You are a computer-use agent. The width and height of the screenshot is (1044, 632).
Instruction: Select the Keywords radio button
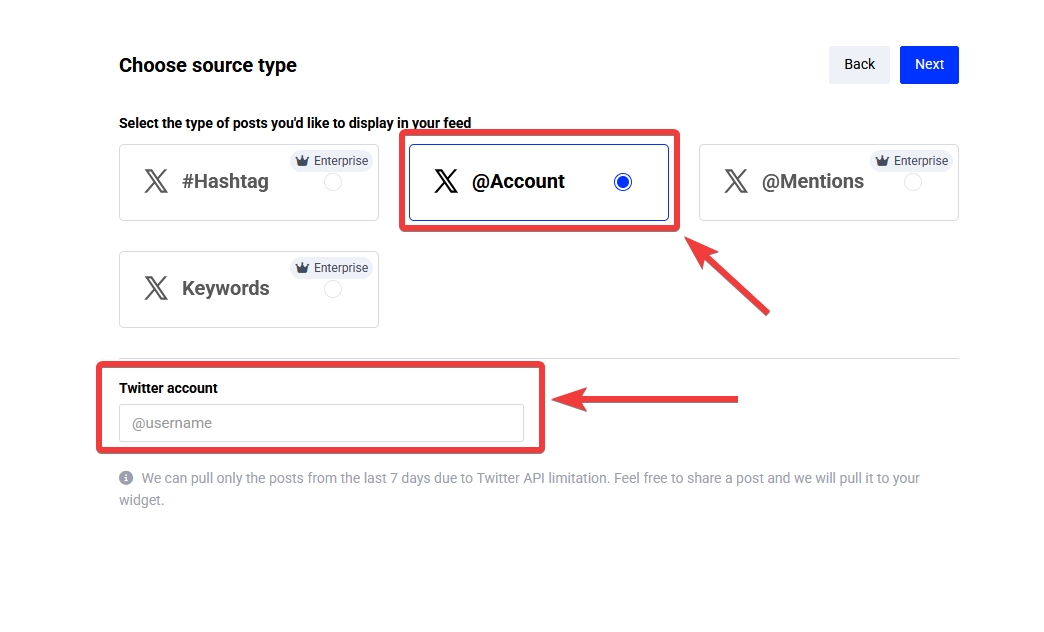tap(332, 290)
